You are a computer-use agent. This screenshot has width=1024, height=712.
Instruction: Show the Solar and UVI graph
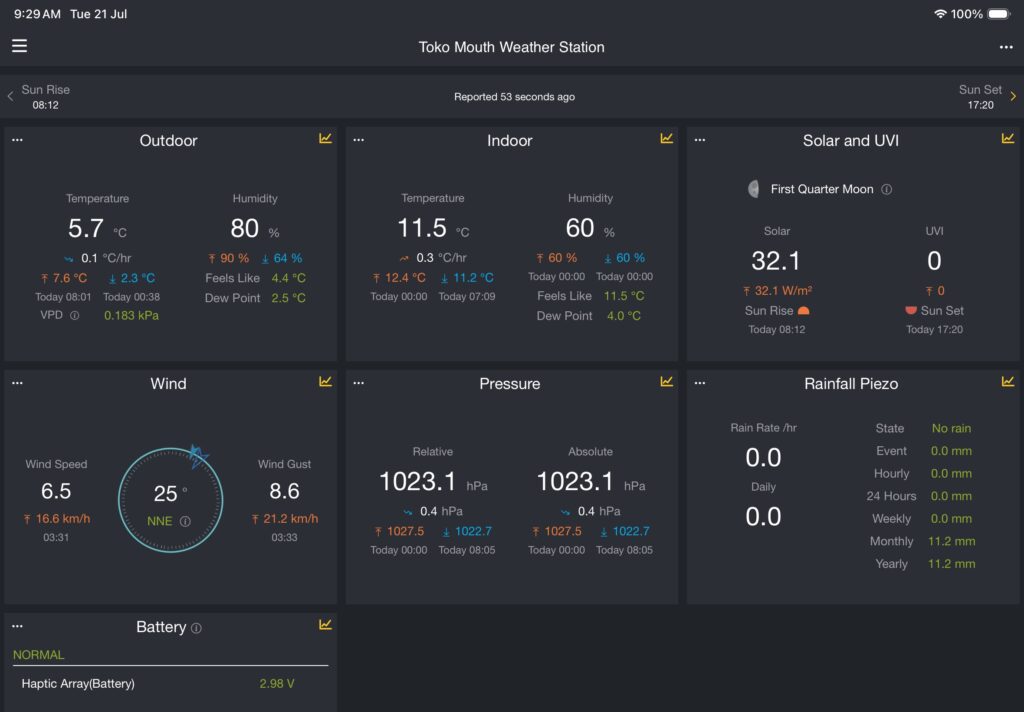[1008, 138]
